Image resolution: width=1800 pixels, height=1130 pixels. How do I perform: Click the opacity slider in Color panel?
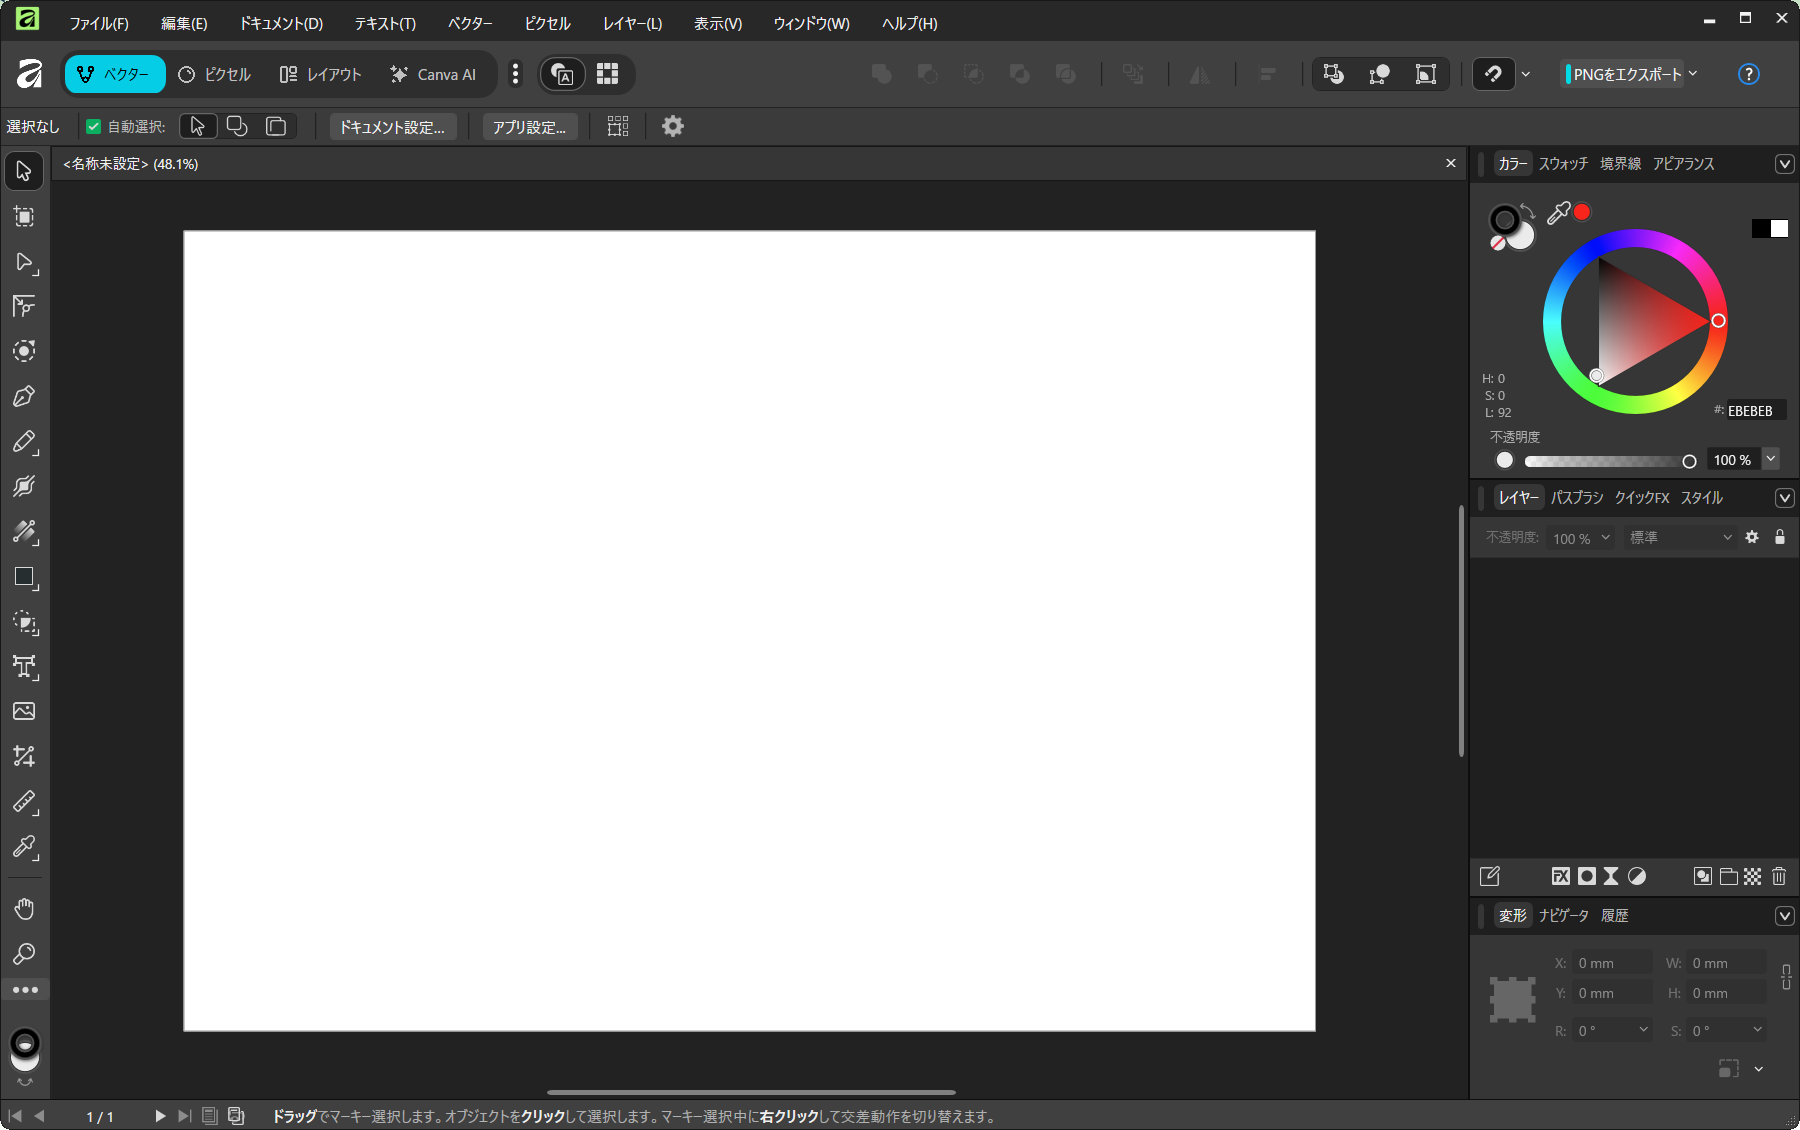tap(1606, 461)
